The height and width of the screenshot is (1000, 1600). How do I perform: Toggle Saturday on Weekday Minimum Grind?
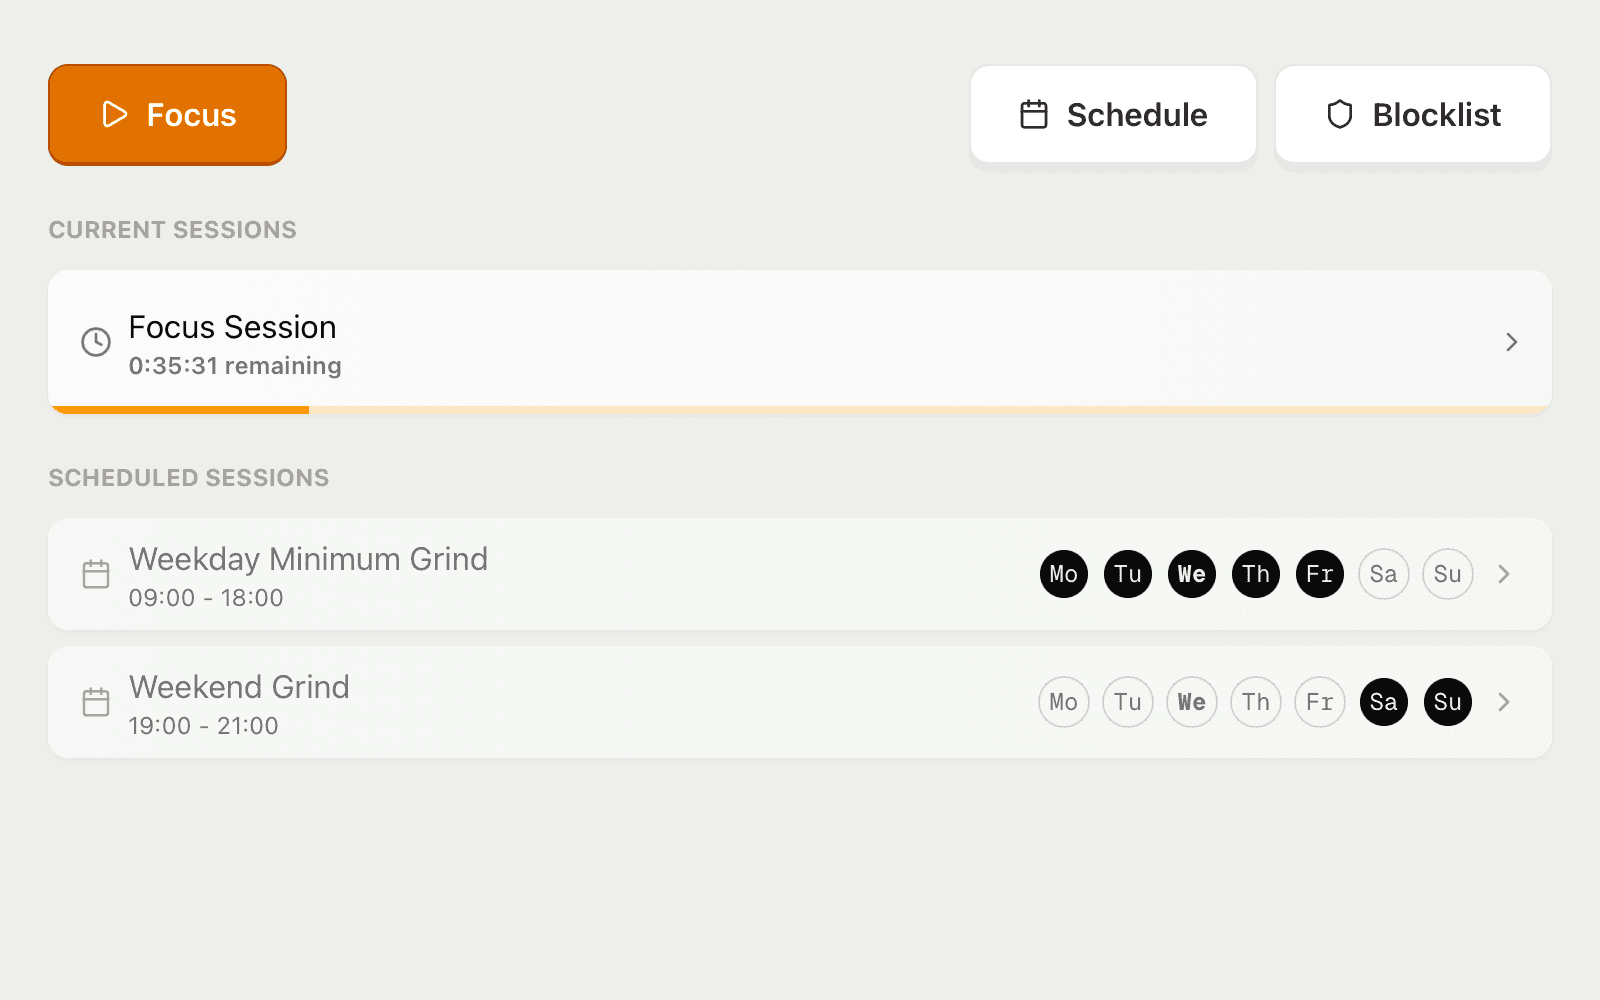coord(1383,574)
